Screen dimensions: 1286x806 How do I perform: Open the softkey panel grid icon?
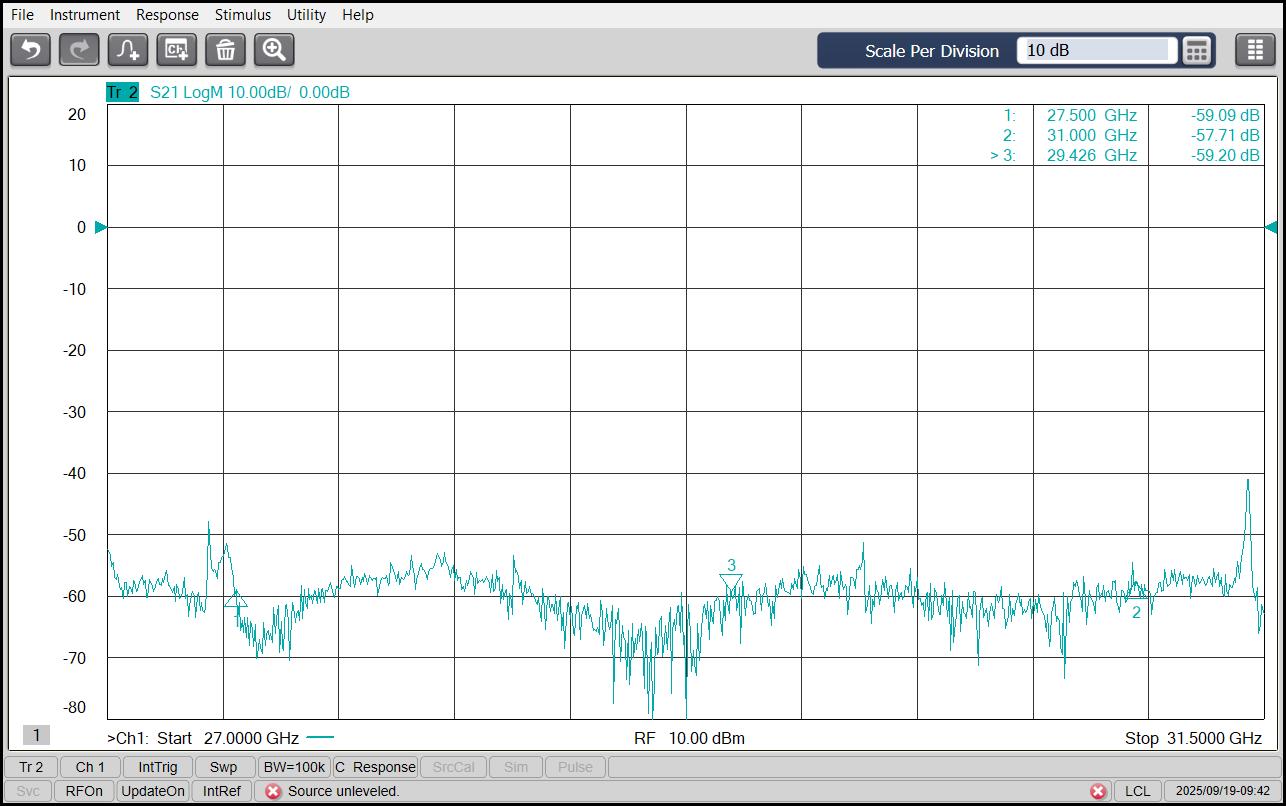point(1255,50)
